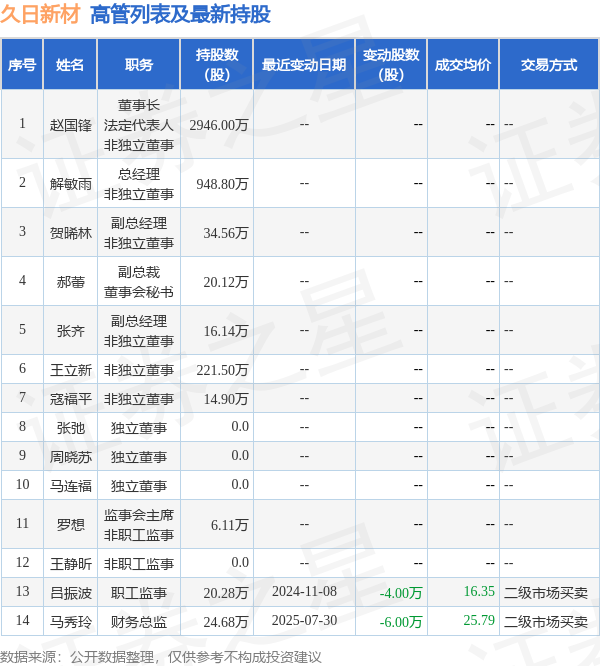This screenshot has height=666, width=600.
Task: Click the name 马秀玲
Action: tap(70, 622)
